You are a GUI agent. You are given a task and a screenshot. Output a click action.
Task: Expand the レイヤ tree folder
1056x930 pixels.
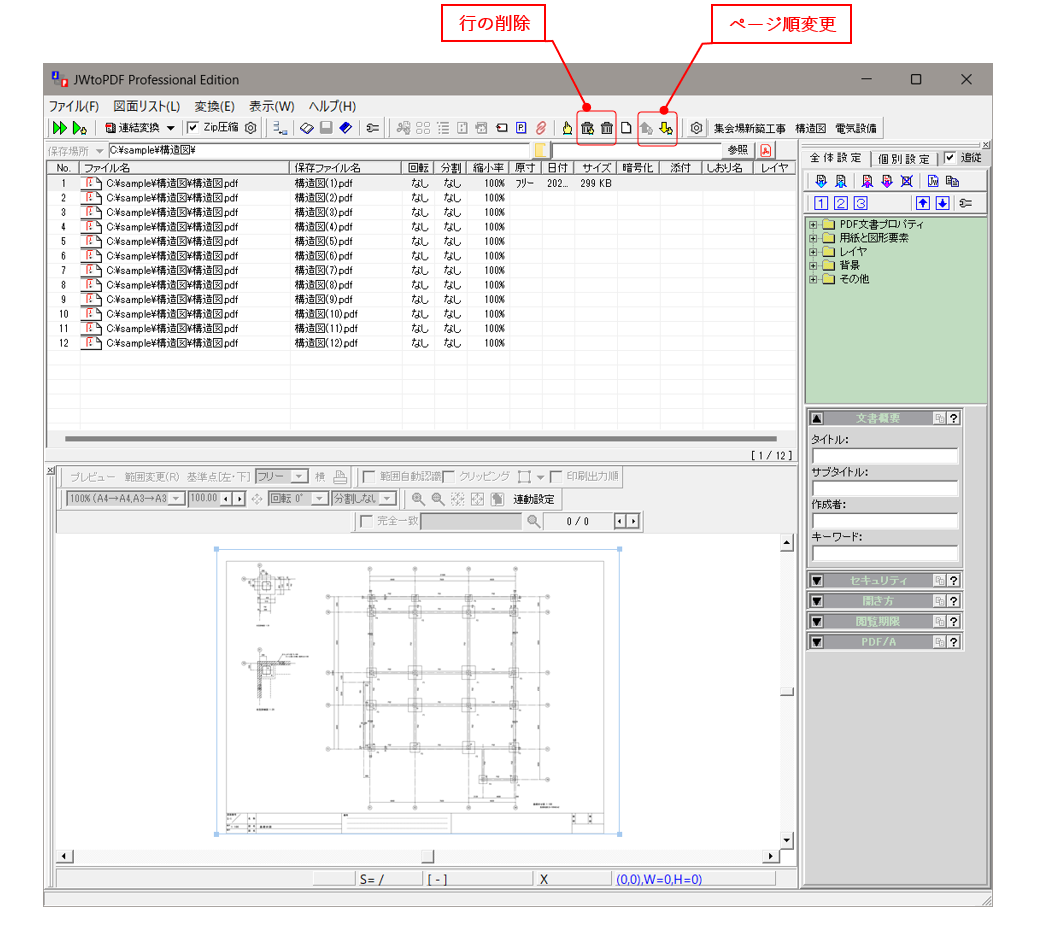click(812, 251)
